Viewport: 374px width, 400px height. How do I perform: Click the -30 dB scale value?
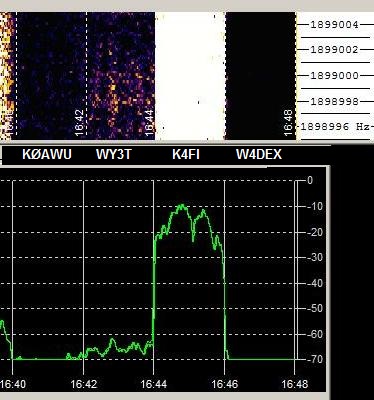(315, 257)
